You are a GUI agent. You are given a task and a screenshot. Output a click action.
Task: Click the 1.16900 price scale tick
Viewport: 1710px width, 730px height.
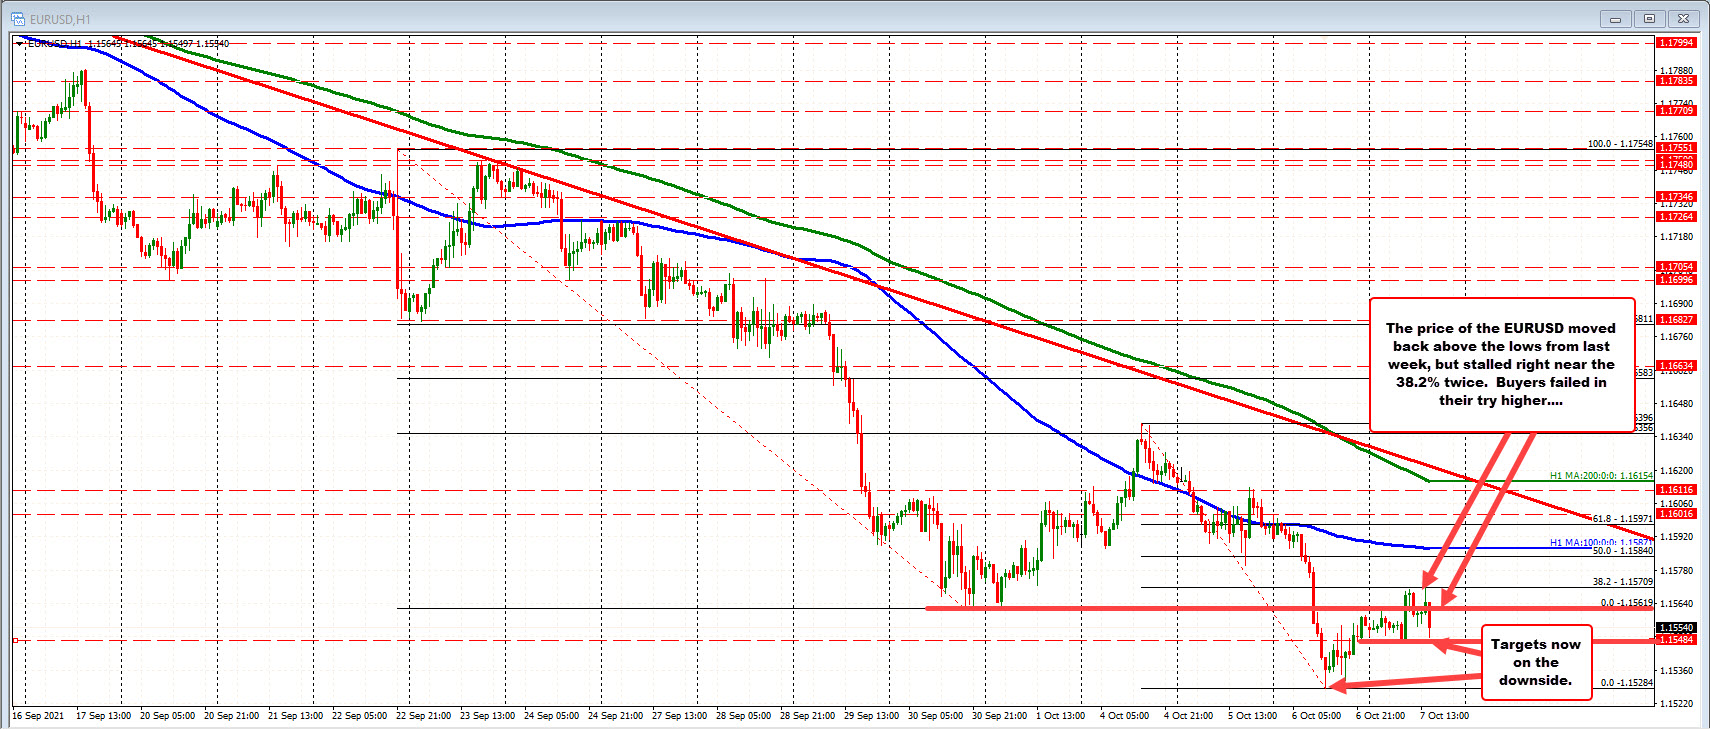coord(1677,303)
